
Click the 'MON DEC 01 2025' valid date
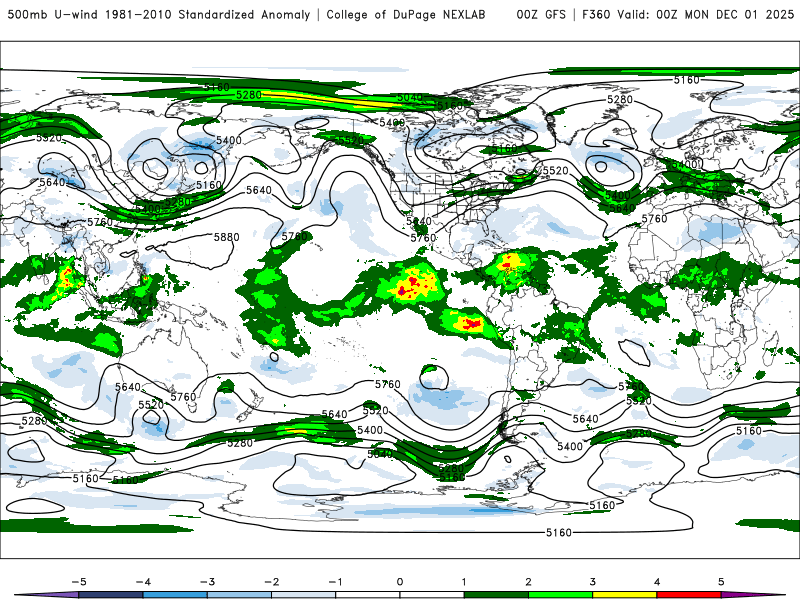pos(739,14)
